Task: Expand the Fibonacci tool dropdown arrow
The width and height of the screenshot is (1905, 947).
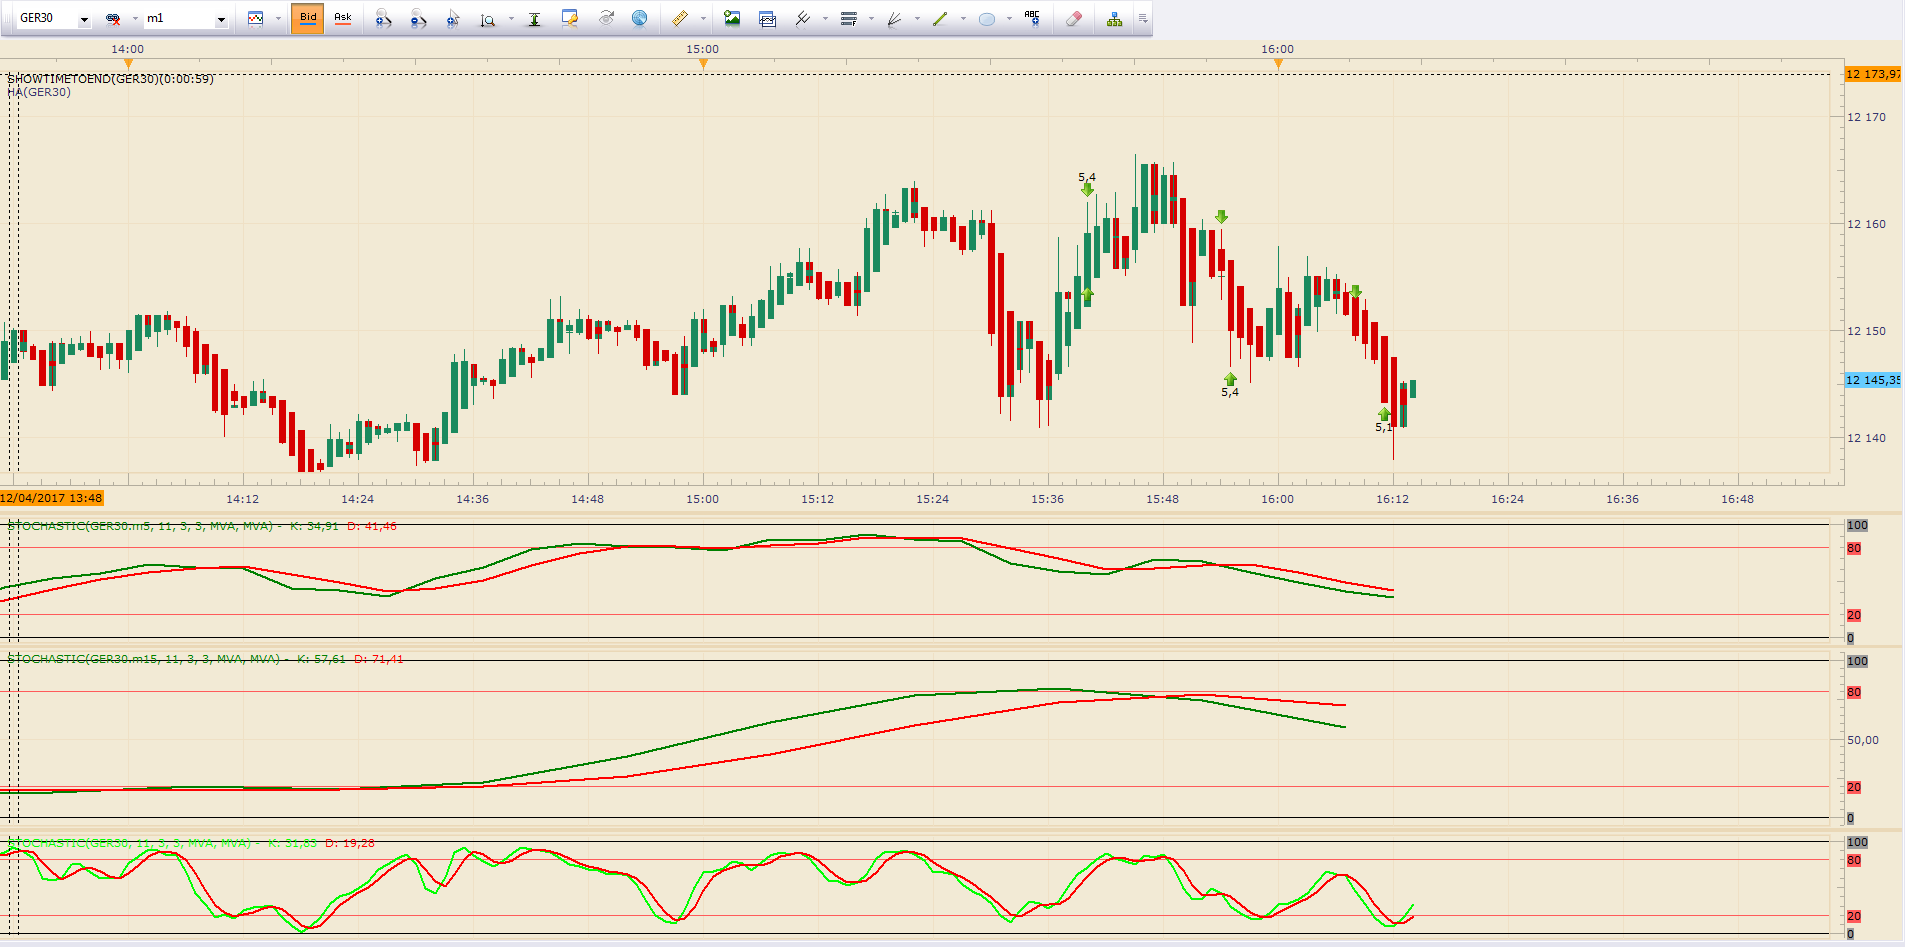Action: click(x=871, y=19)
